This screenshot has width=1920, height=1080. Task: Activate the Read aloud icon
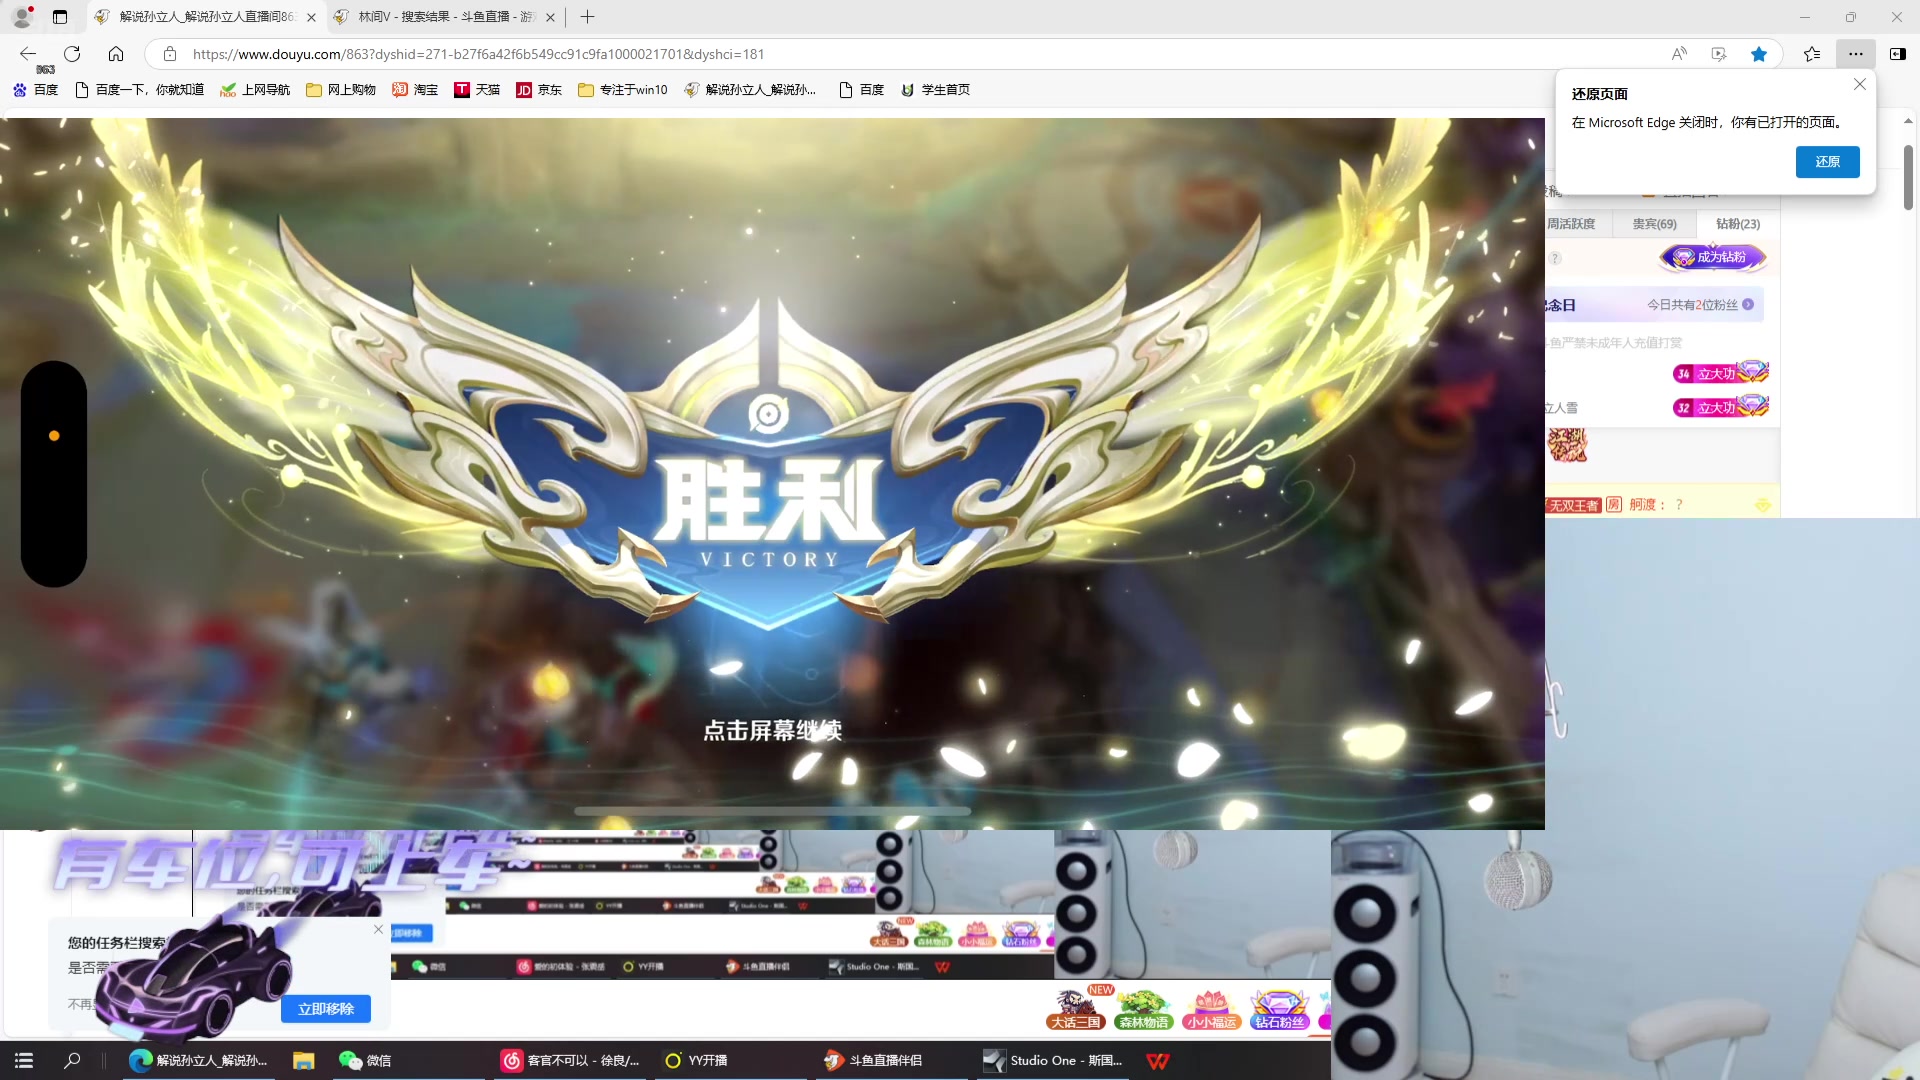(1679, 54)
